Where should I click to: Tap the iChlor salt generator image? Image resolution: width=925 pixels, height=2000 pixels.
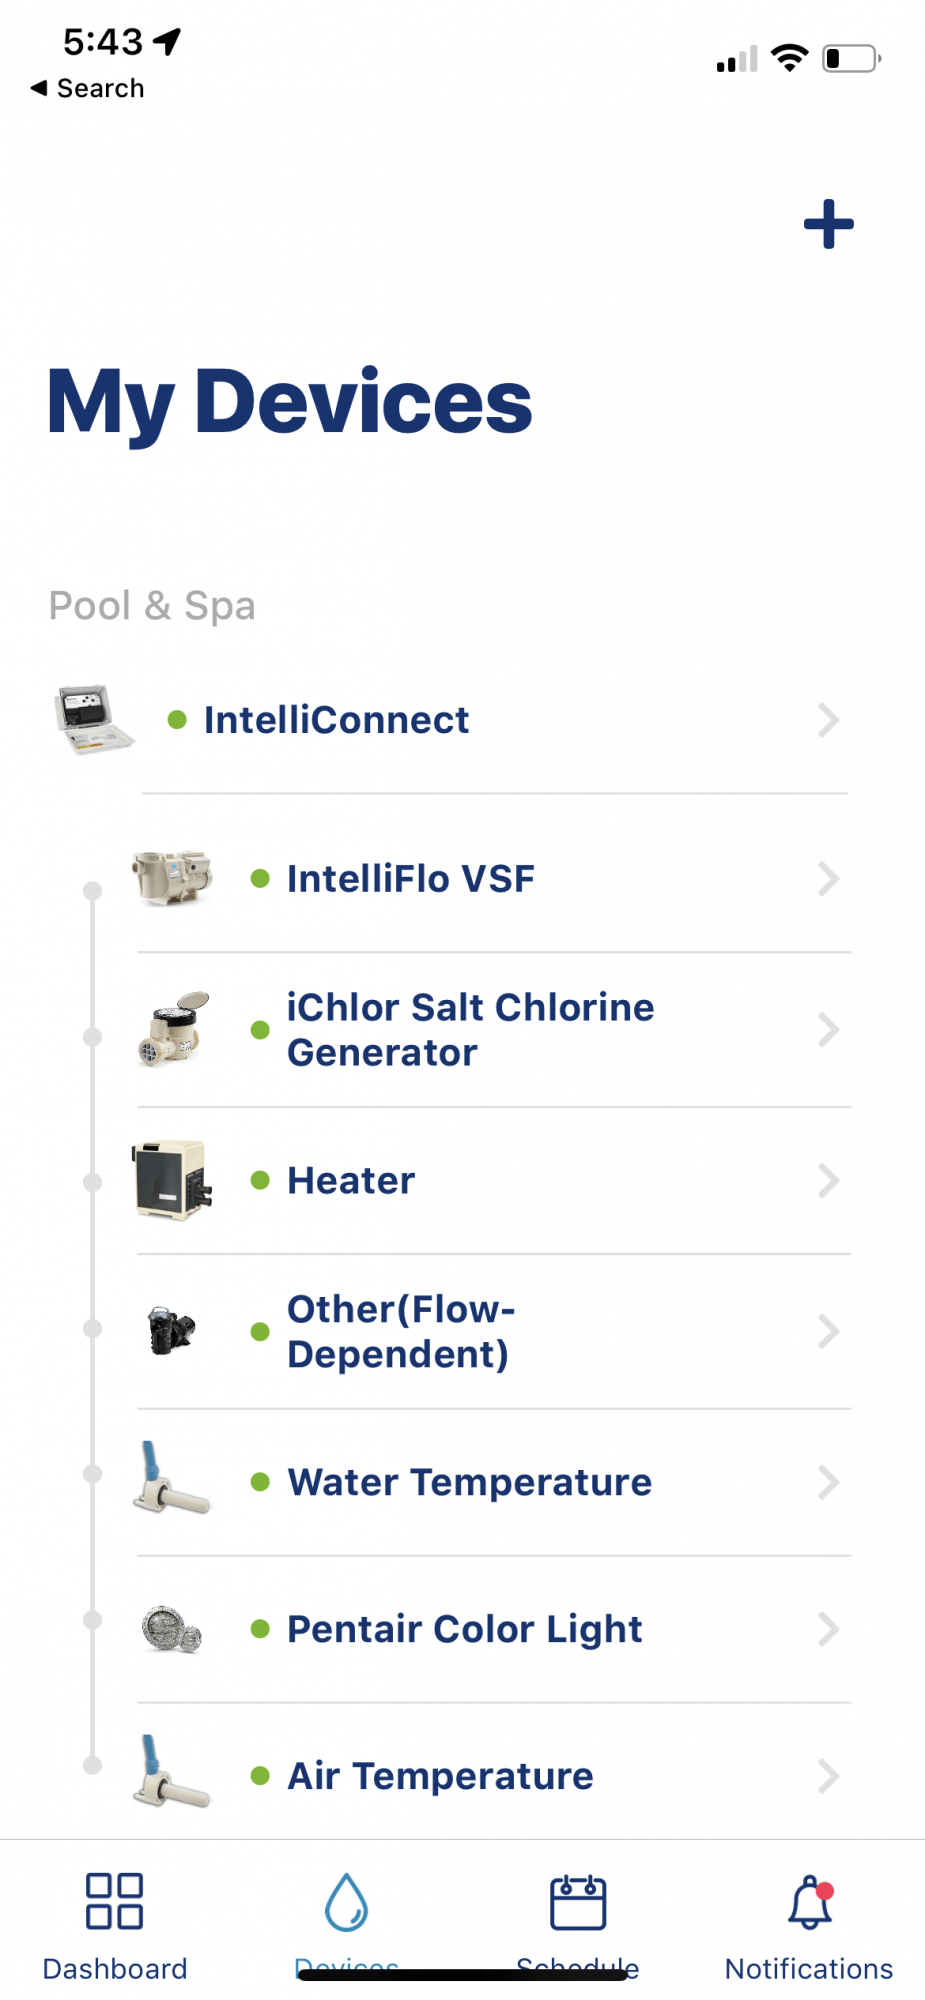[173, 1029]
